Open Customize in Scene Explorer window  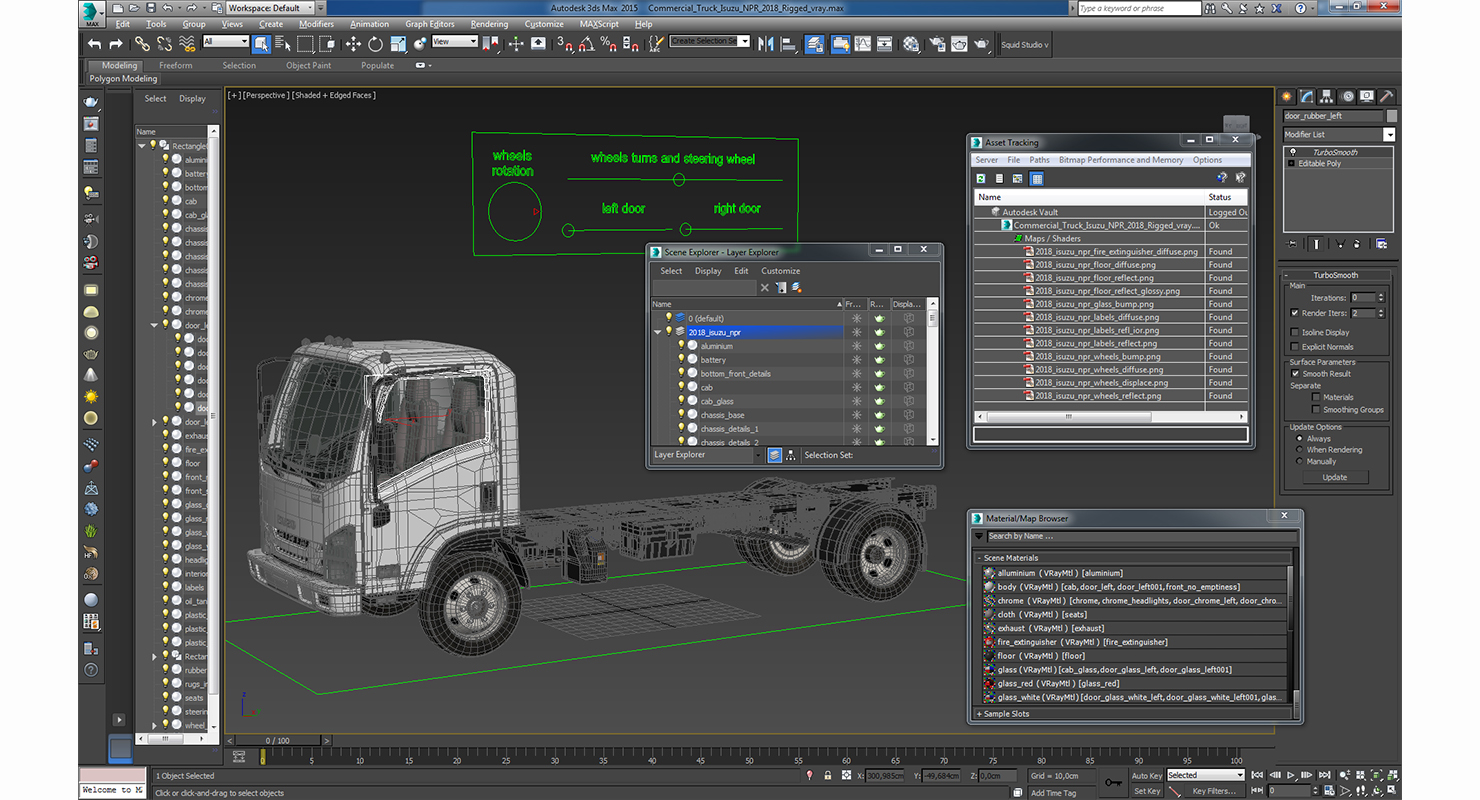tap(780, 271)
